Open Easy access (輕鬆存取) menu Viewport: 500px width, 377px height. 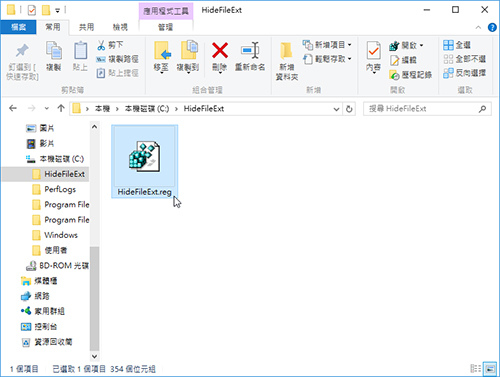pyautogui.click(x=327, y=59)
